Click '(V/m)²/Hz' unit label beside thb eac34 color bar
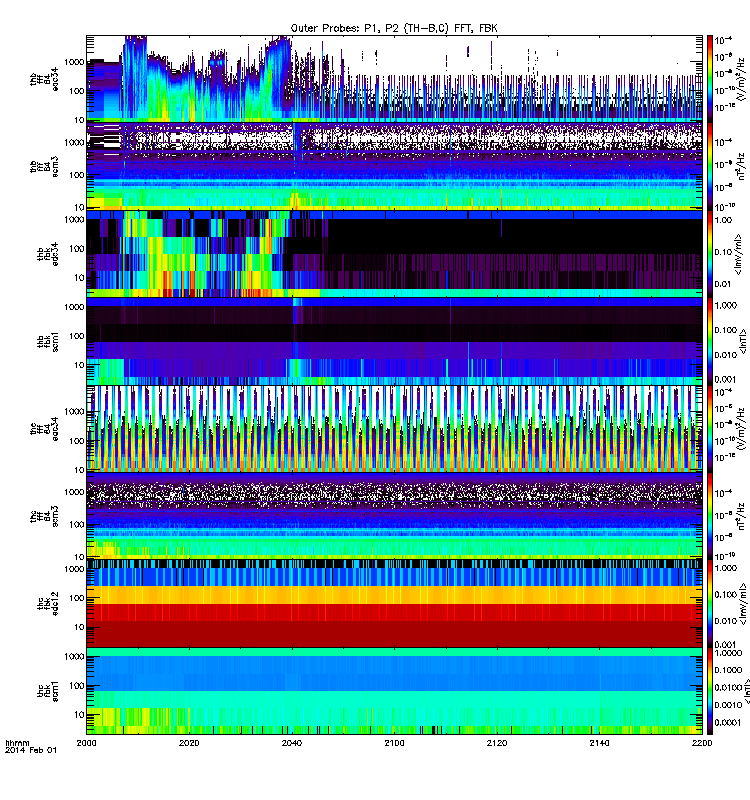Screen dimensions: 750x800 (741, 79)
